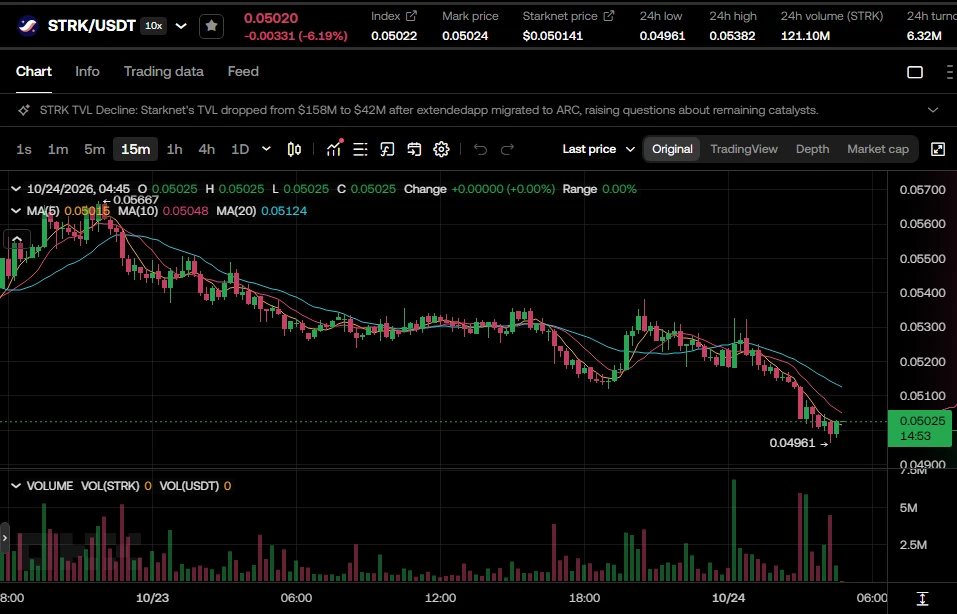957x614 pixels.
Task: Switch chart view to Original
Action: (x=672, y=149)
